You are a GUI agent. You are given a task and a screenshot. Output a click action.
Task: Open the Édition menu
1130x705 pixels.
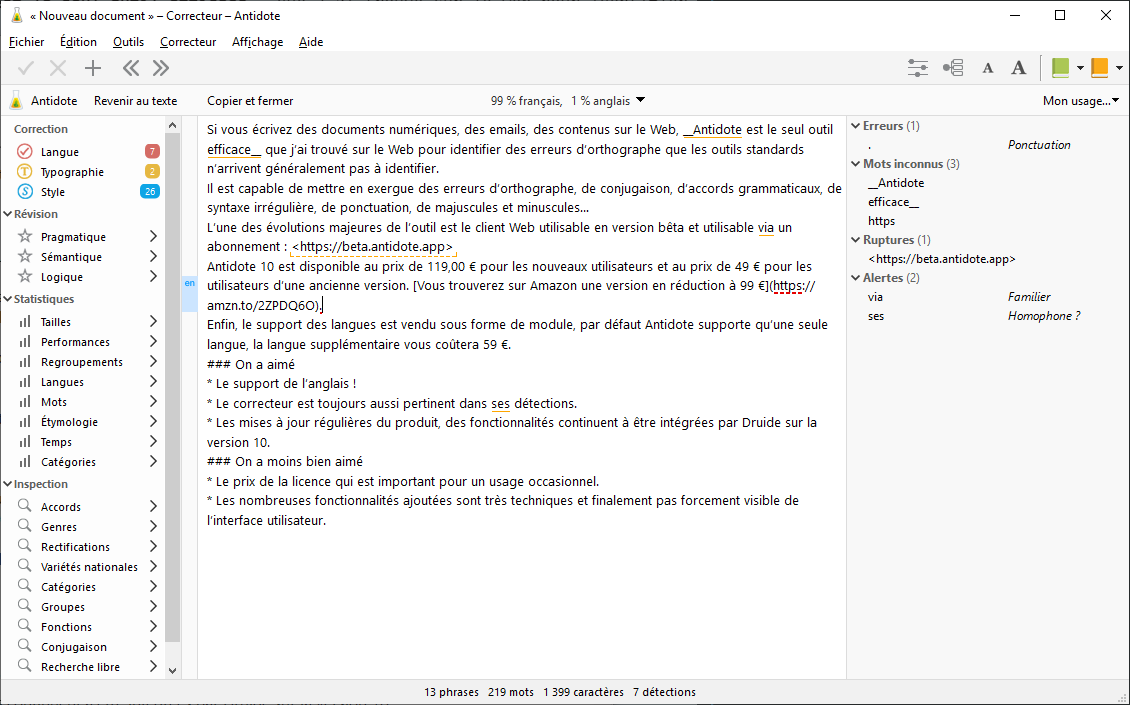click(x=78, y=42)
